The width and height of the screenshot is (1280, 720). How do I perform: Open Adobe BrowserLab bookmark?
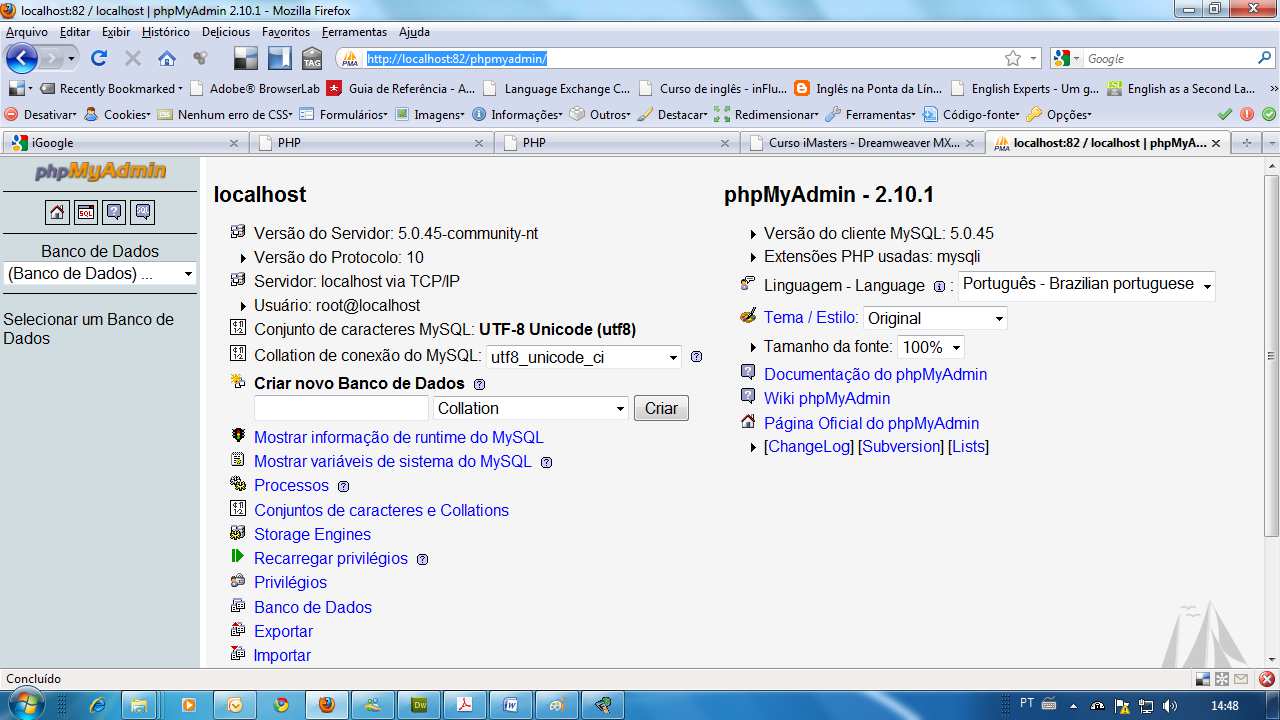[x=255, y=88]
